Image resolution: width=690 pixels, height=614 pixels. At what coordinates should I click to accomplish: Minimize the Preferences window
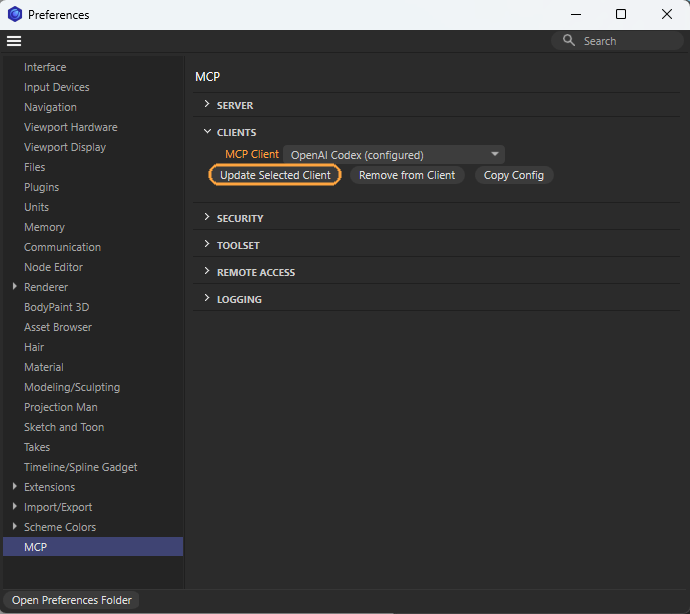click(576, 14)
